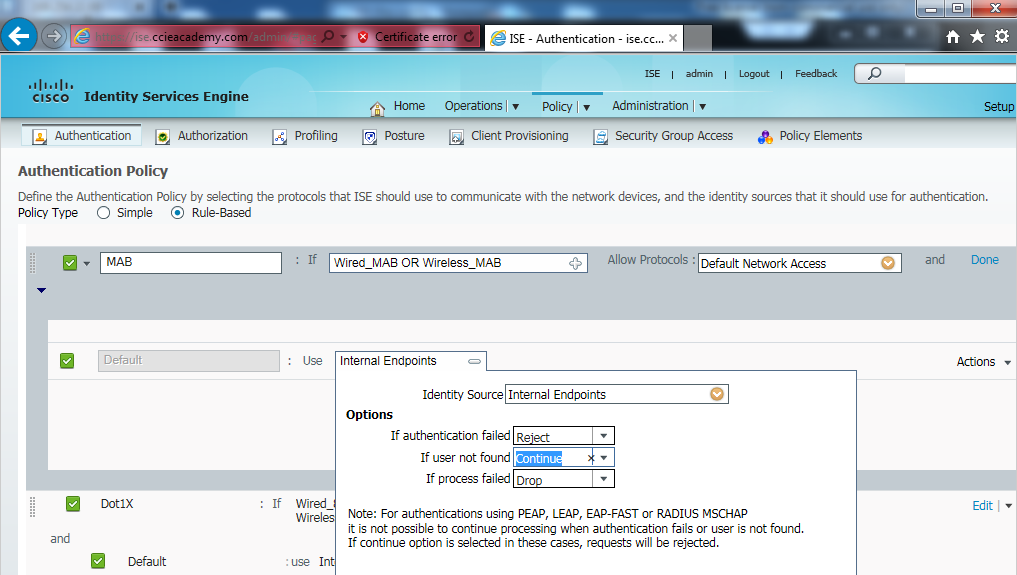
Task: Select the Simple policy type radio button
Action: [103, 213]
